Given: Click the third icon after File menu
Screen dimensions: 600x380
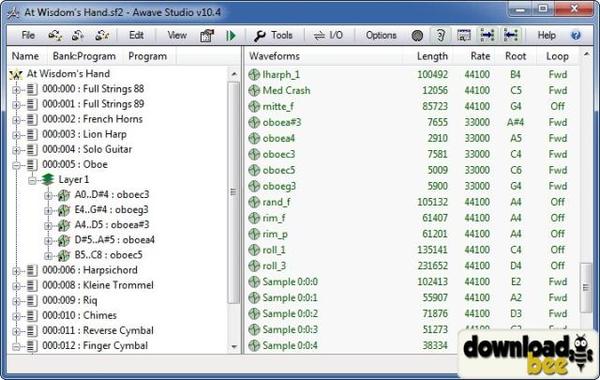Looking at the screenshot, I should [102, 36].
